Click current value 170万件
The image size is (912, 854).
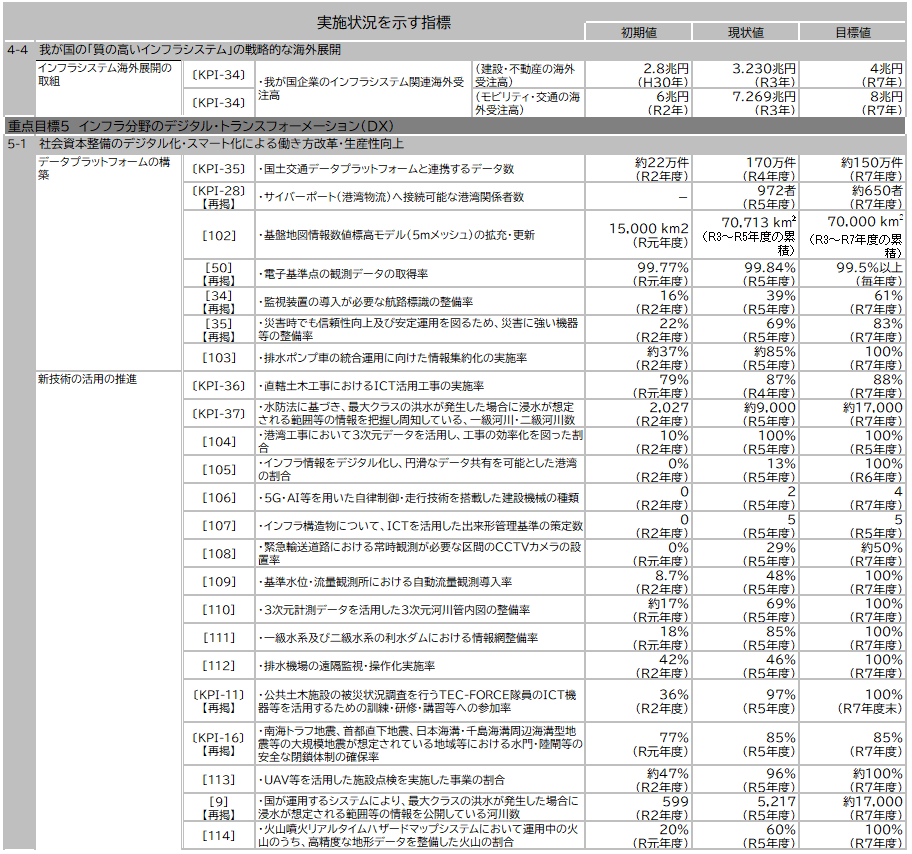[x=771, y=162]
